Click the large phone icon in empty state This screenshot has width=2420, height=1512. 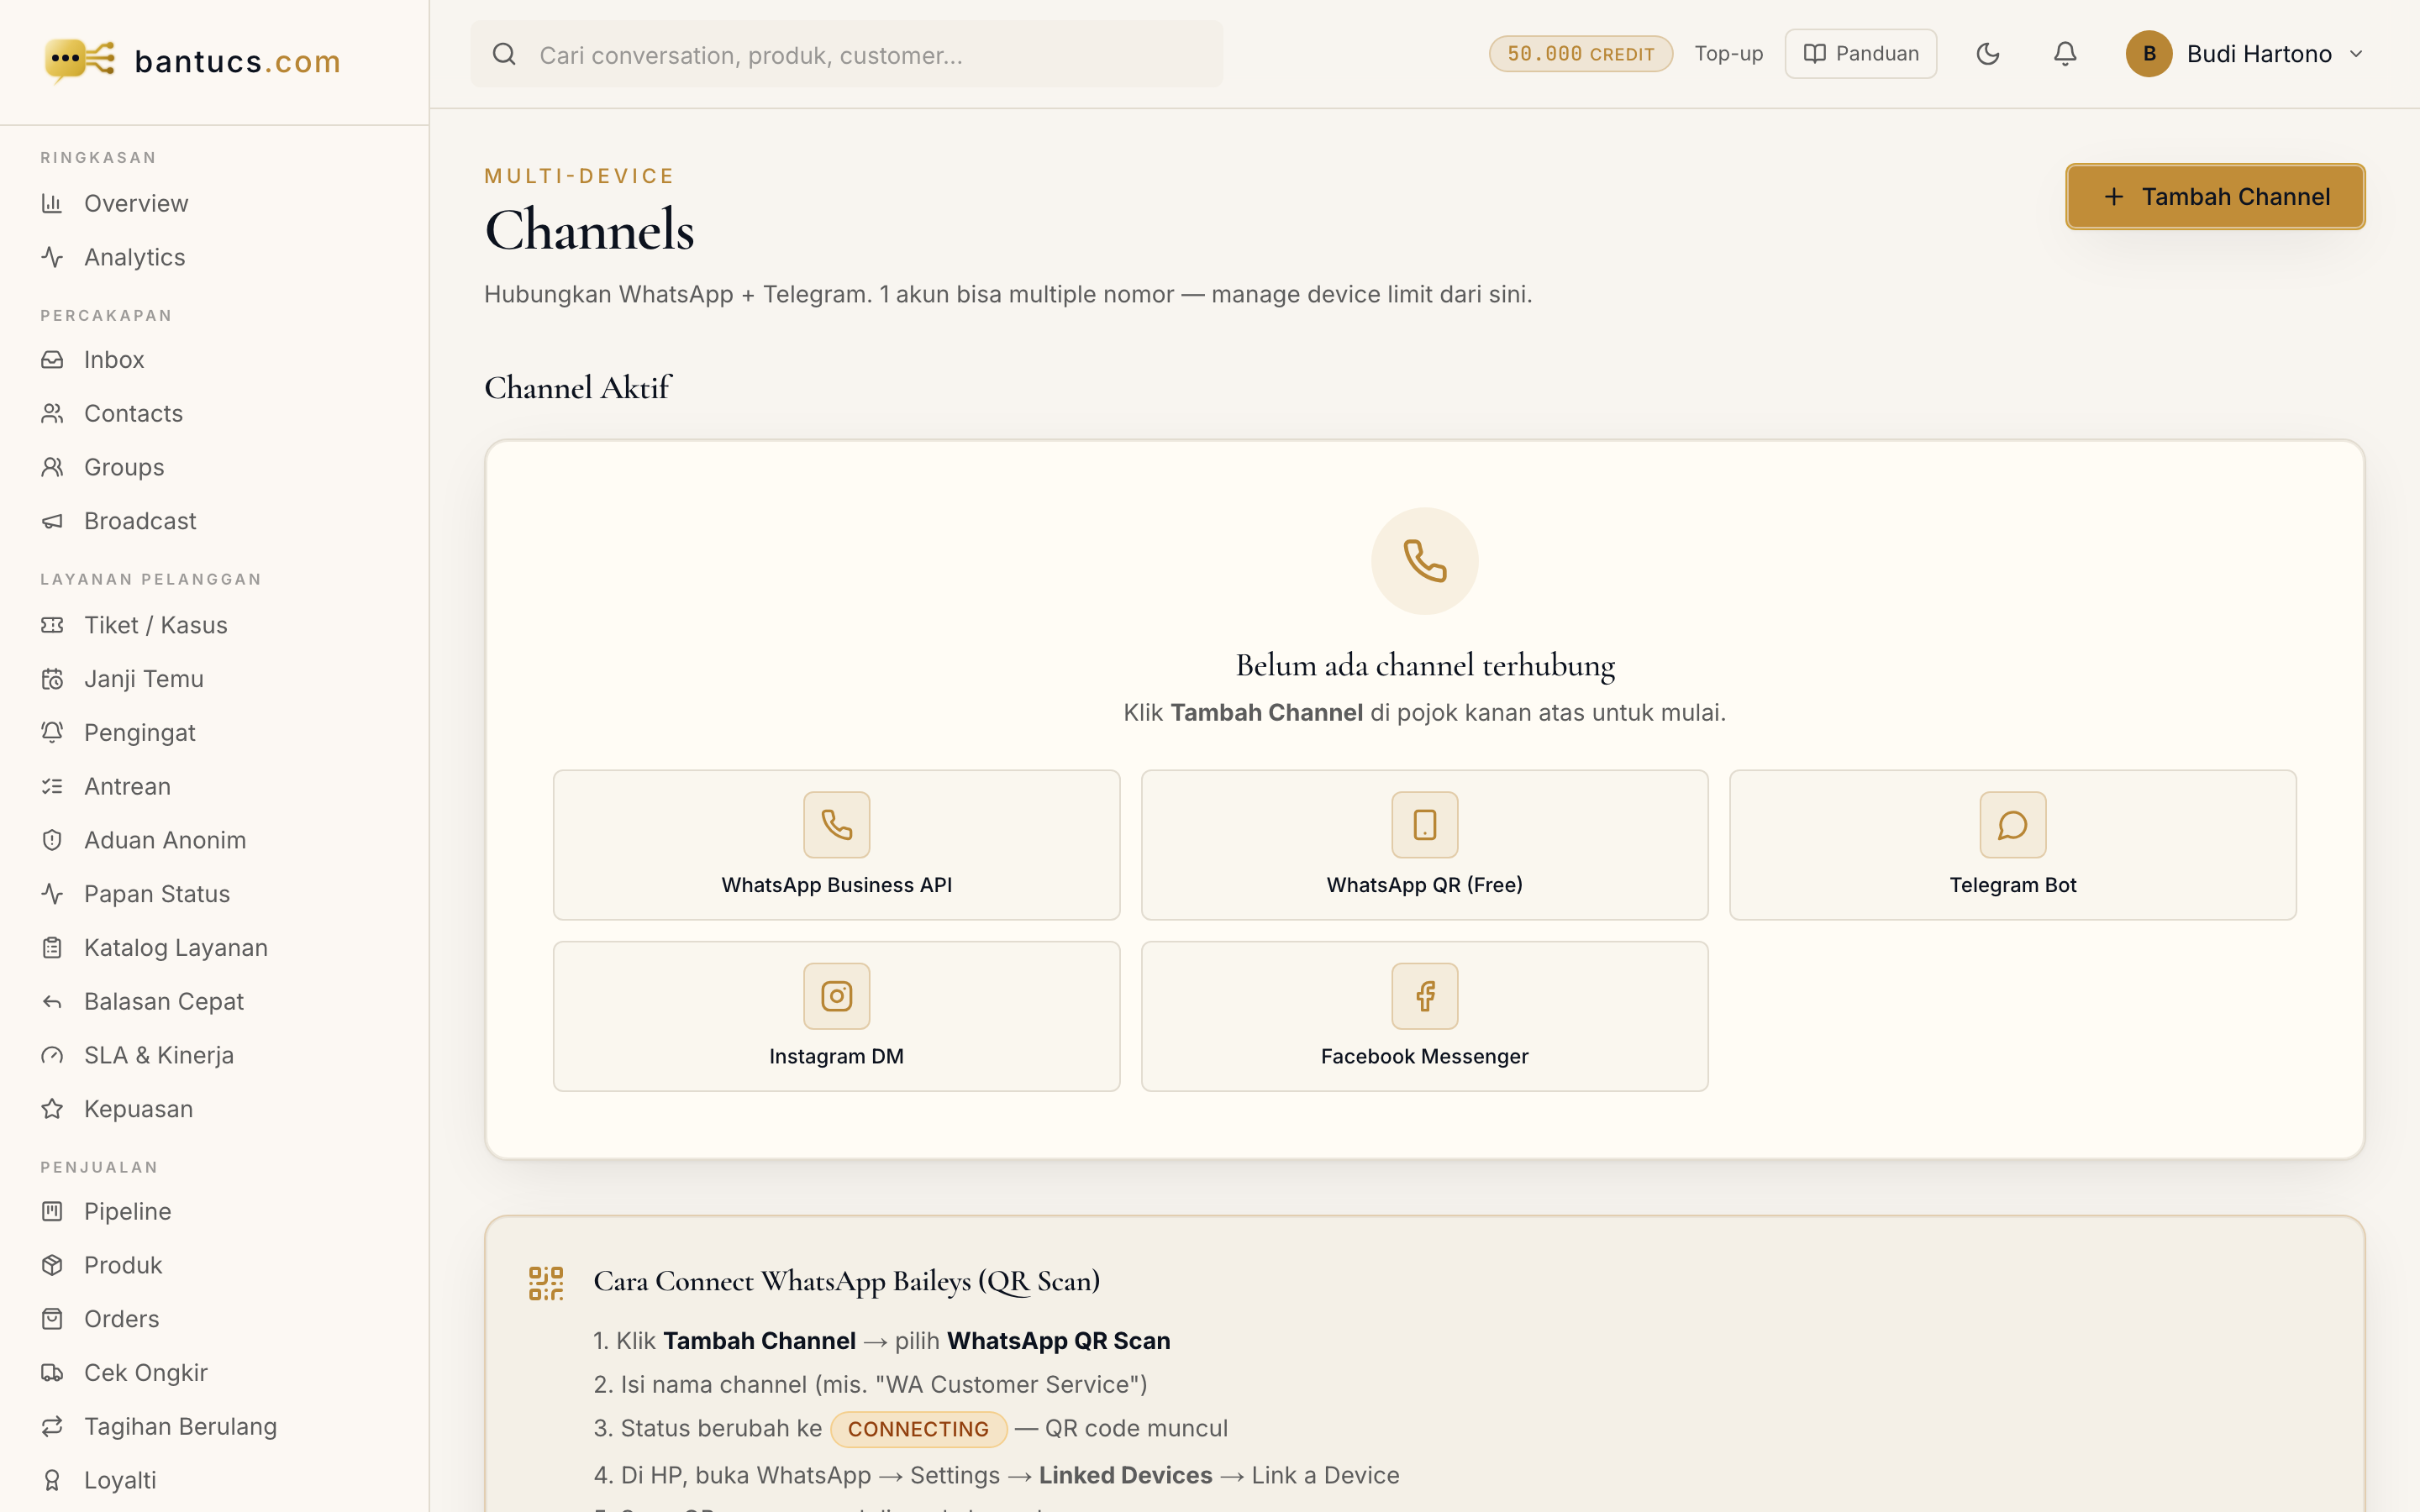click(1424, 561)
